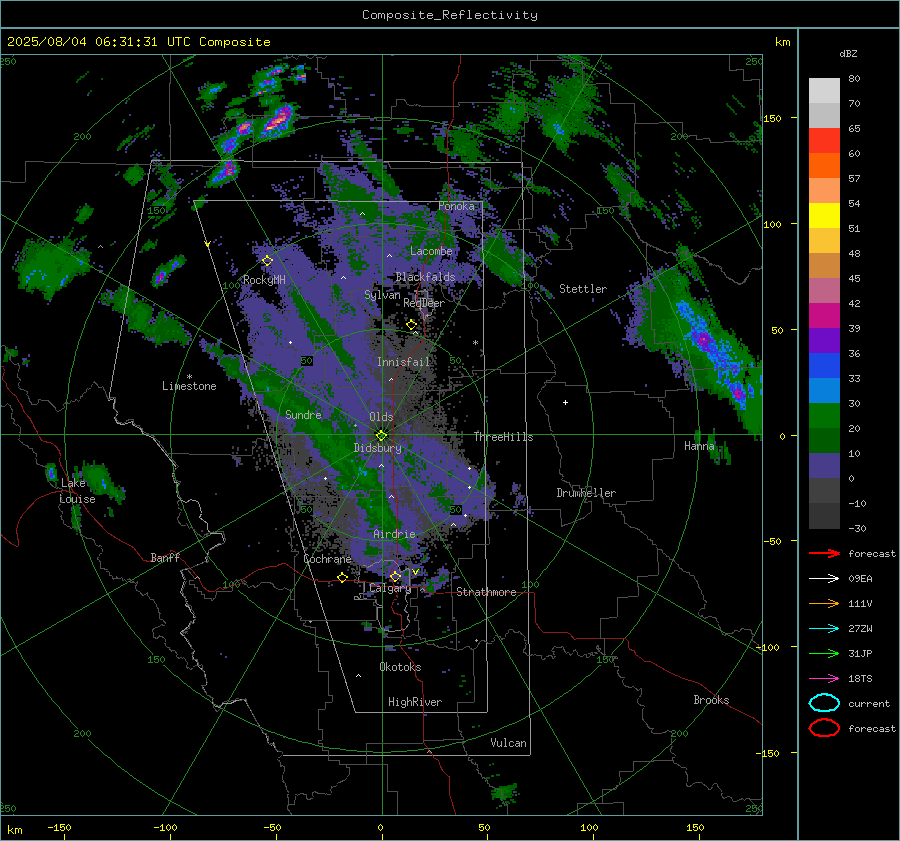Image resolution: width=900 pixels, height=841 pixels.
Task: Click the Strathmore city label
Action: click(x=486, y=592)
